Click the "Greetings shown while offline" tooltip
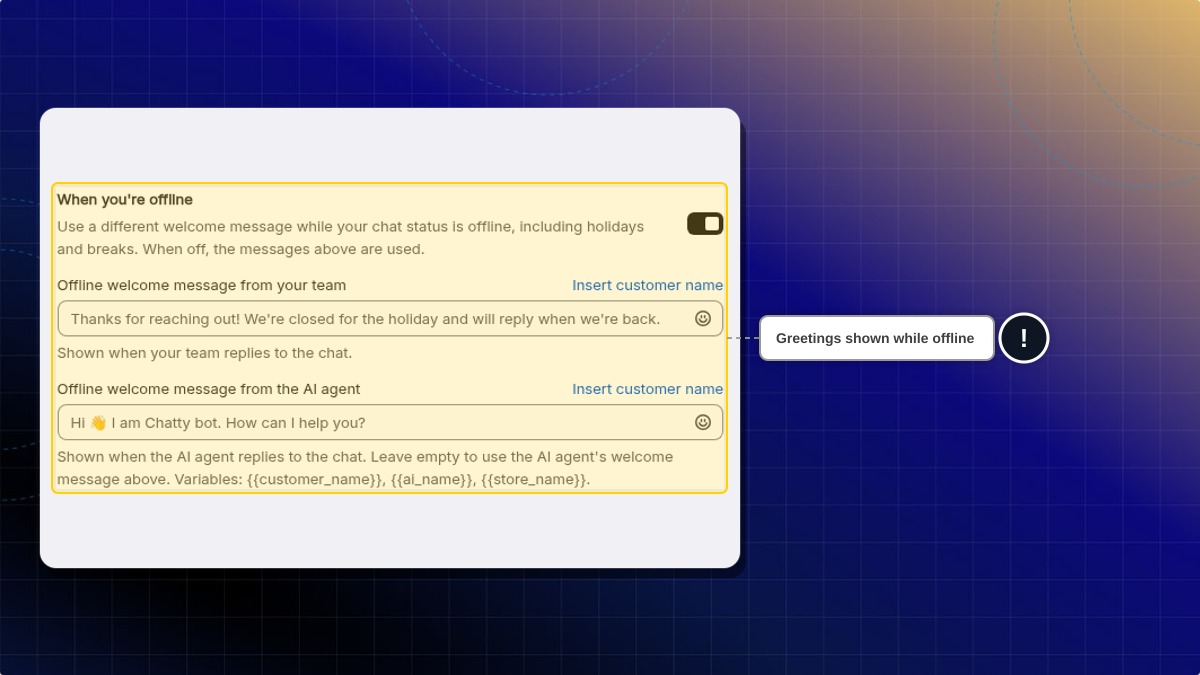The width and height of the screenshot is (1200, 675). click(x=876, y=338)
